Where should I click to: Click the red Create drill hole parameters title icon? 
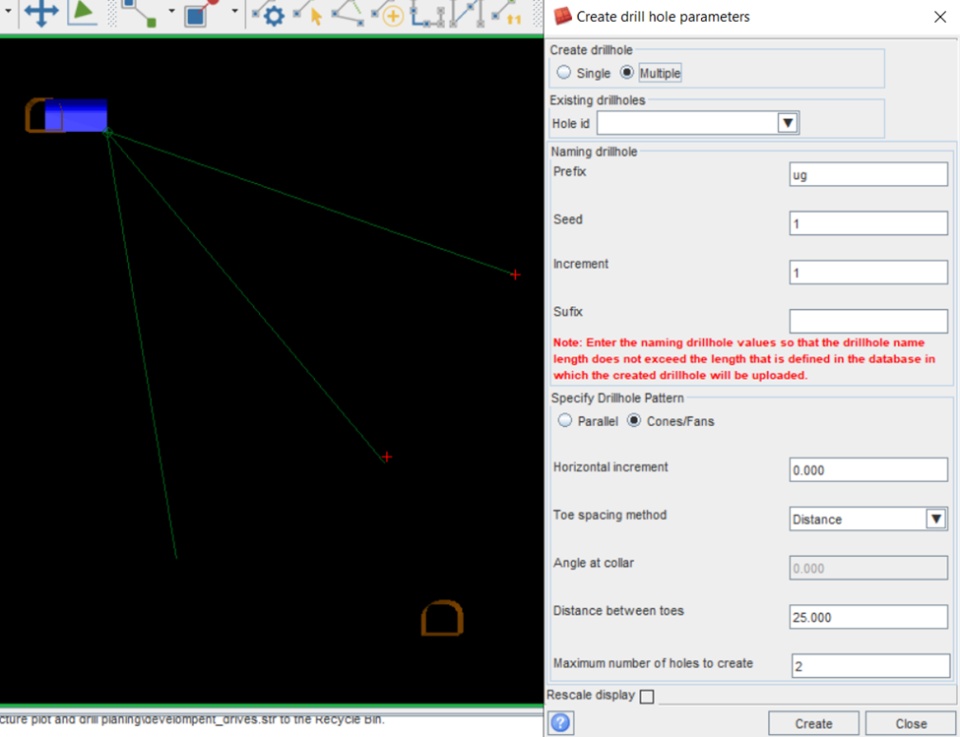point(562,16)
